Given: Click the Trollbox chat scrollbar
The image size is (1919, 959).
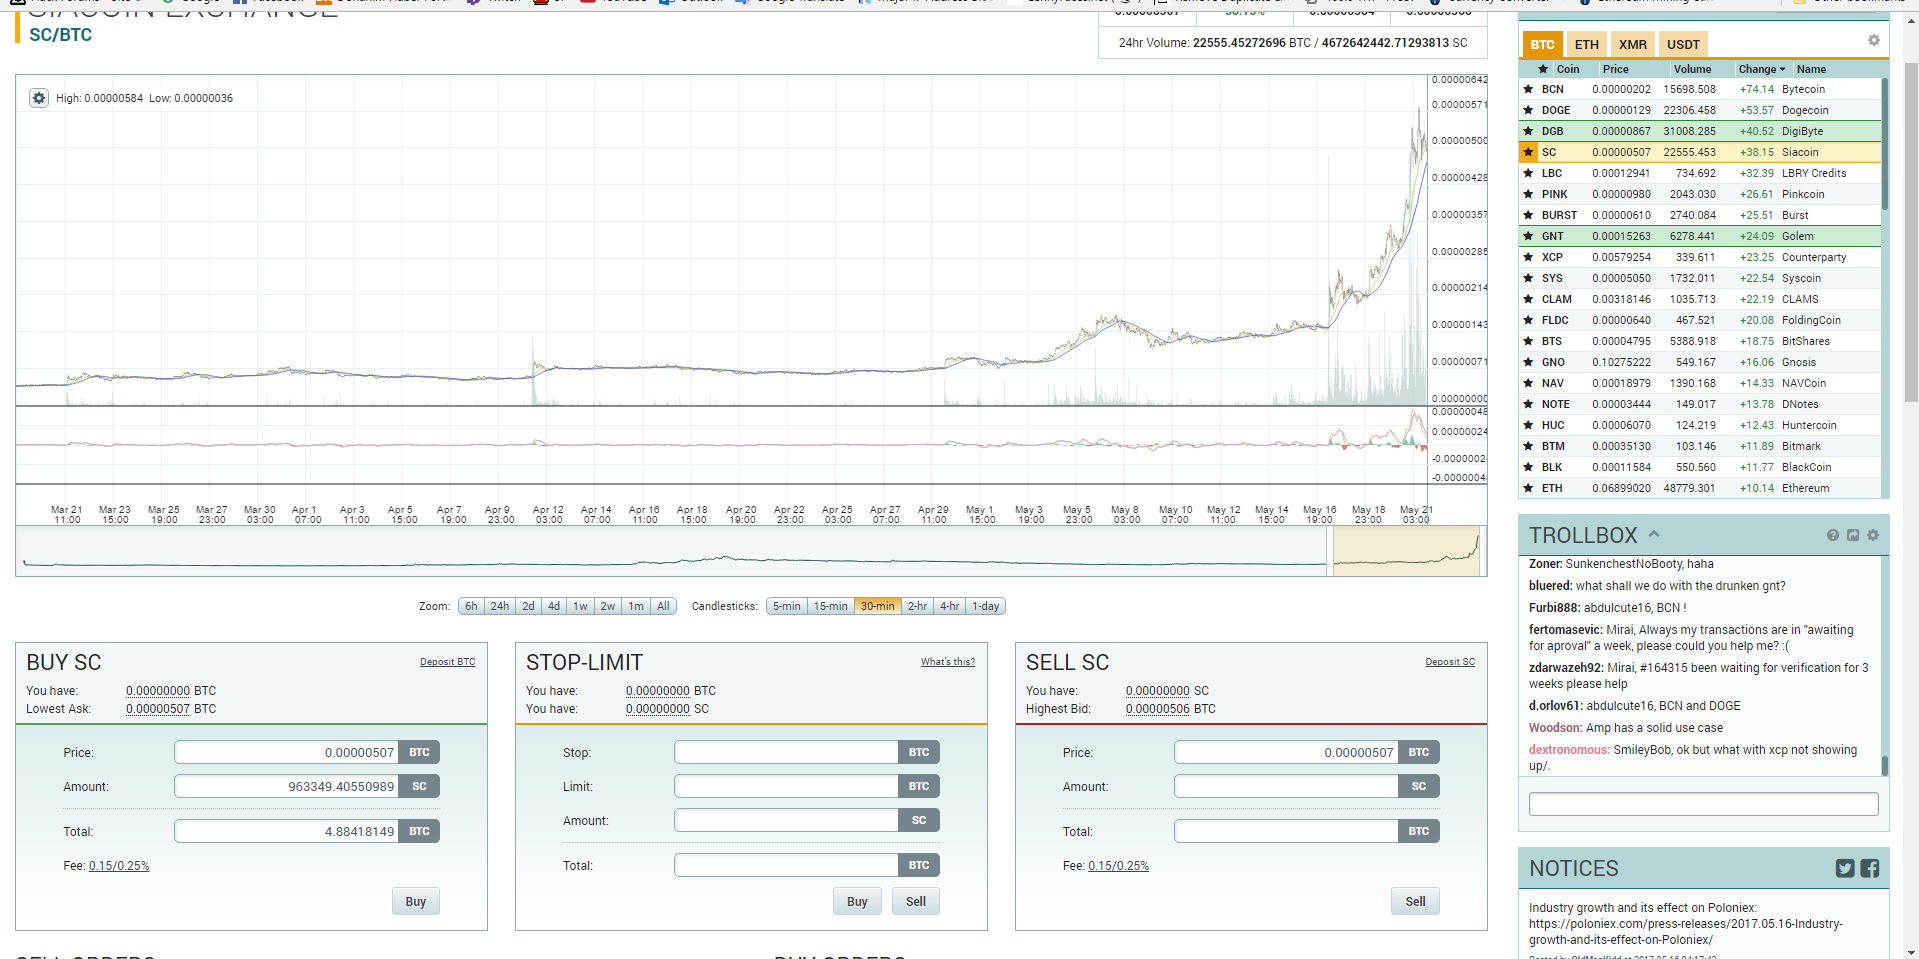Looking at the screenshot, I should (1885, 765).
